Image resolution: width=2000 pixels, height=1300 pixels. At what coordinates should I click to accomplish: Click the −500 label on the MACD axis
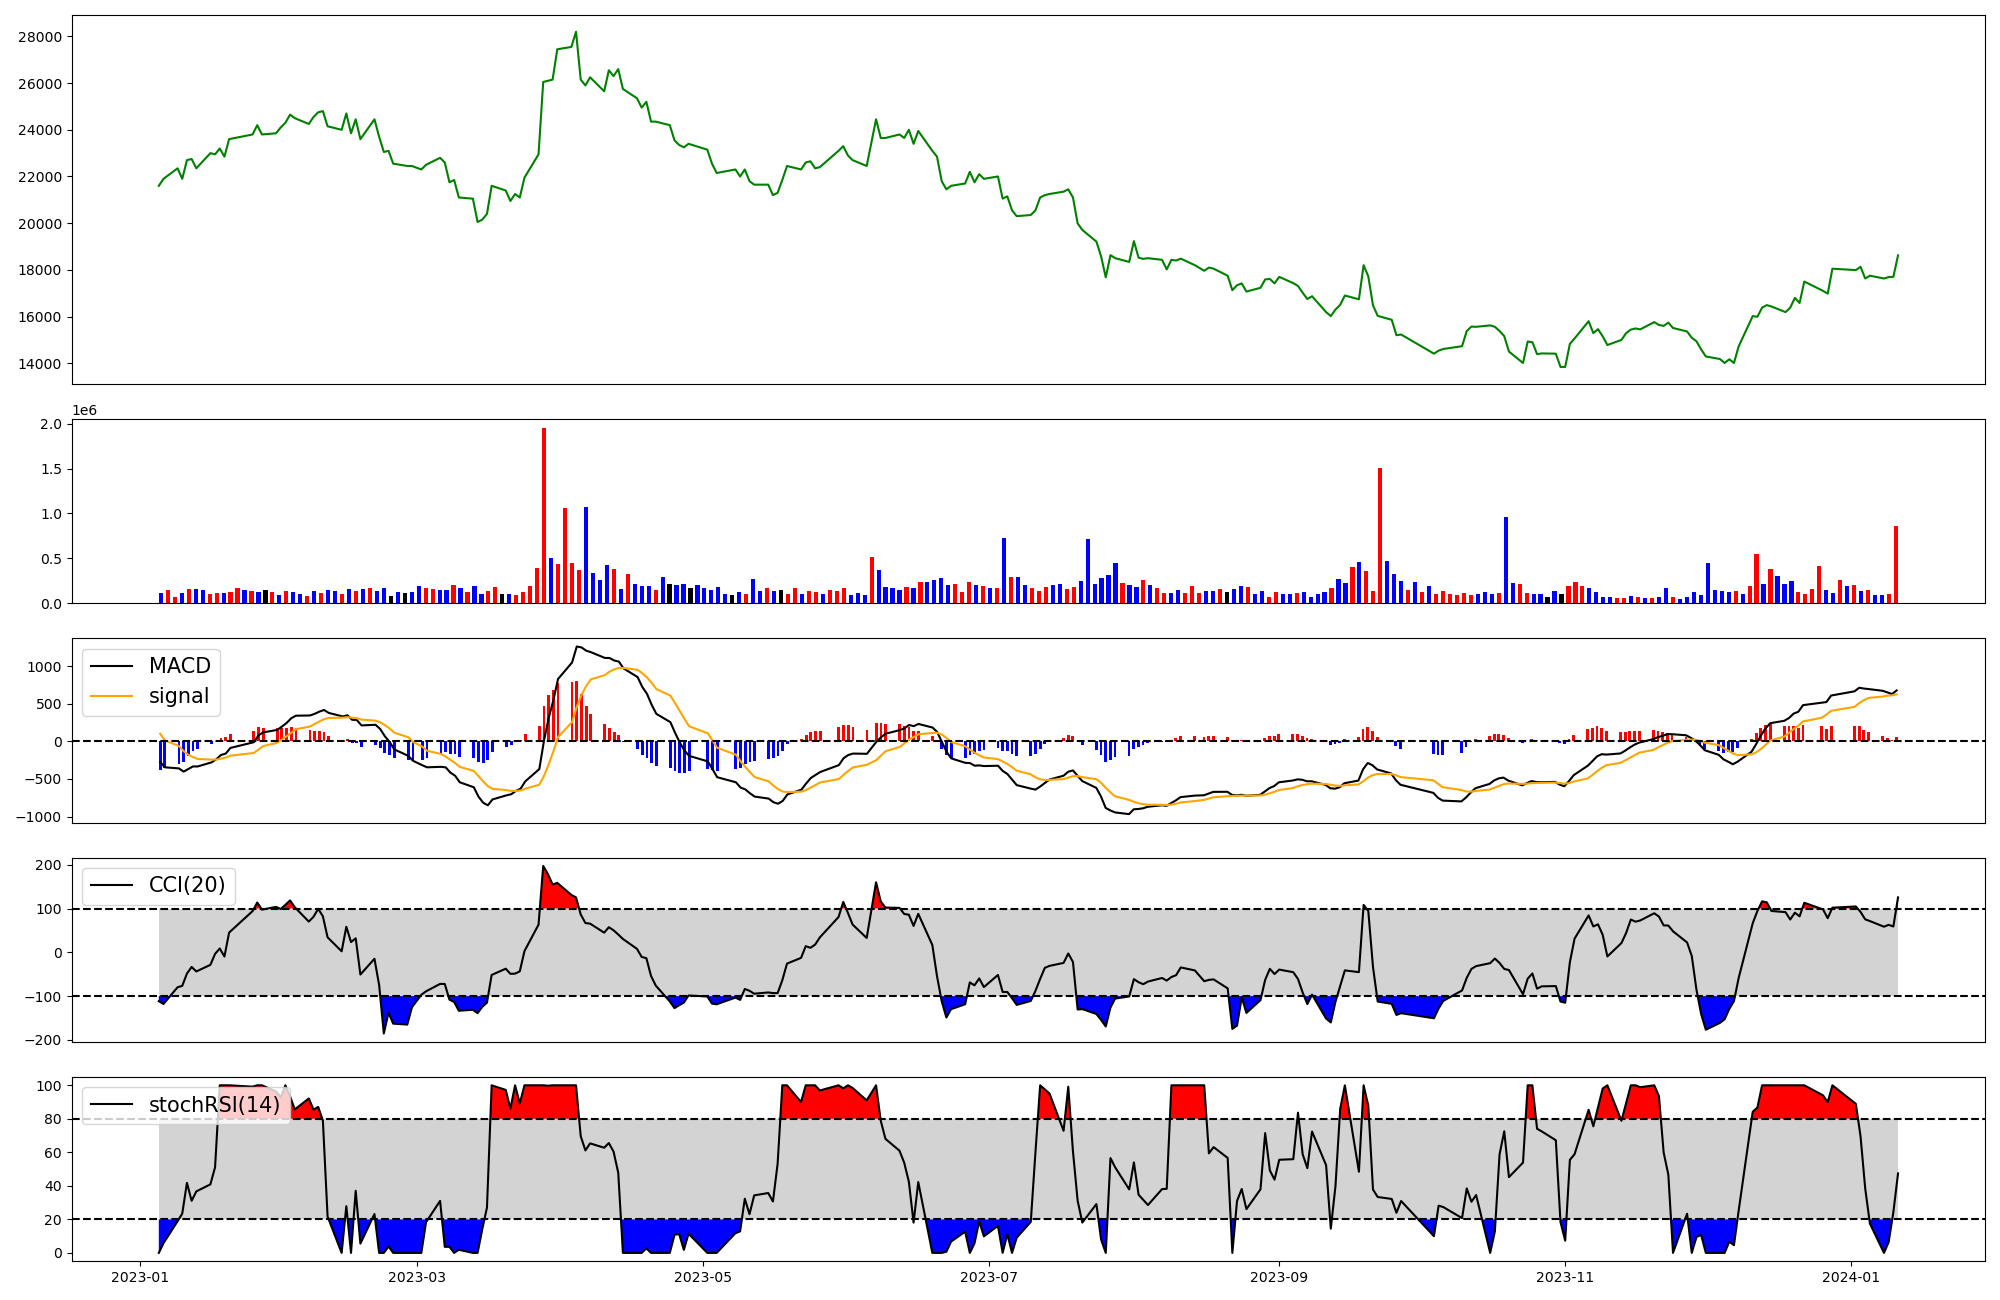coord(42,780)
